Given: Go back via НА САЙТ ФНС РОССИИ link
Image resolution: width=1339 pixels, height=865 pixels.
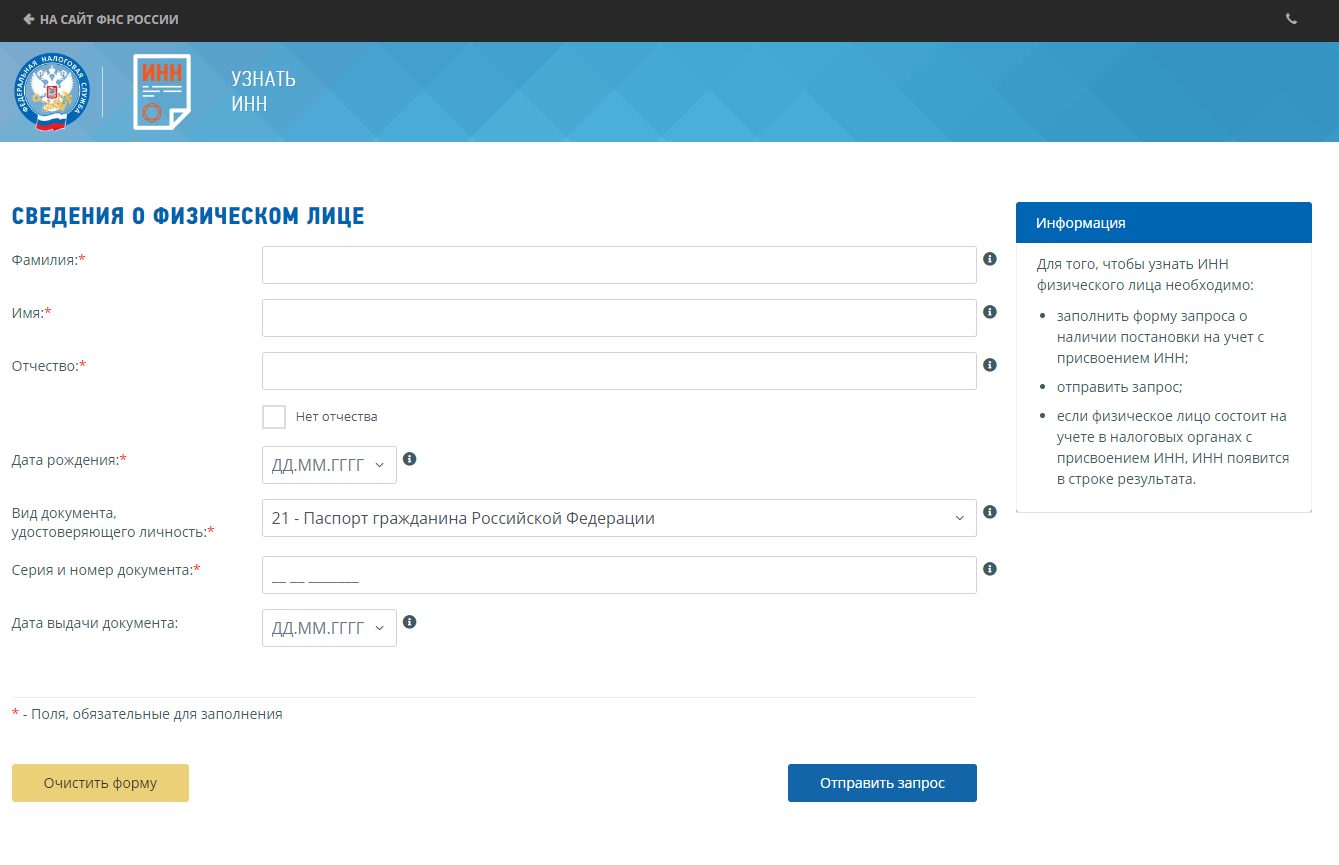Looking at the screenshot, I should click(101, 19).
